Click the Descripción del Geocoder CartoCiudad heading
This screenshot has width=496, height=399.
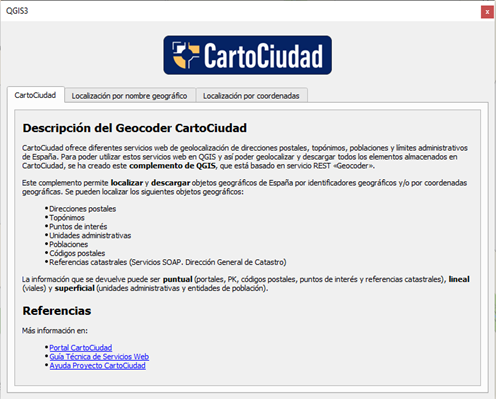tap(135, 128)
